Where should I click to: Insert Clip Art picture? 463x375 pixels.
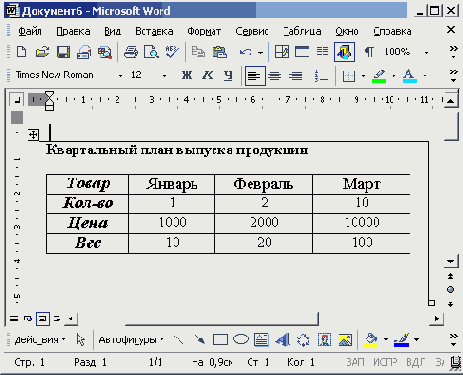(324, 340)
